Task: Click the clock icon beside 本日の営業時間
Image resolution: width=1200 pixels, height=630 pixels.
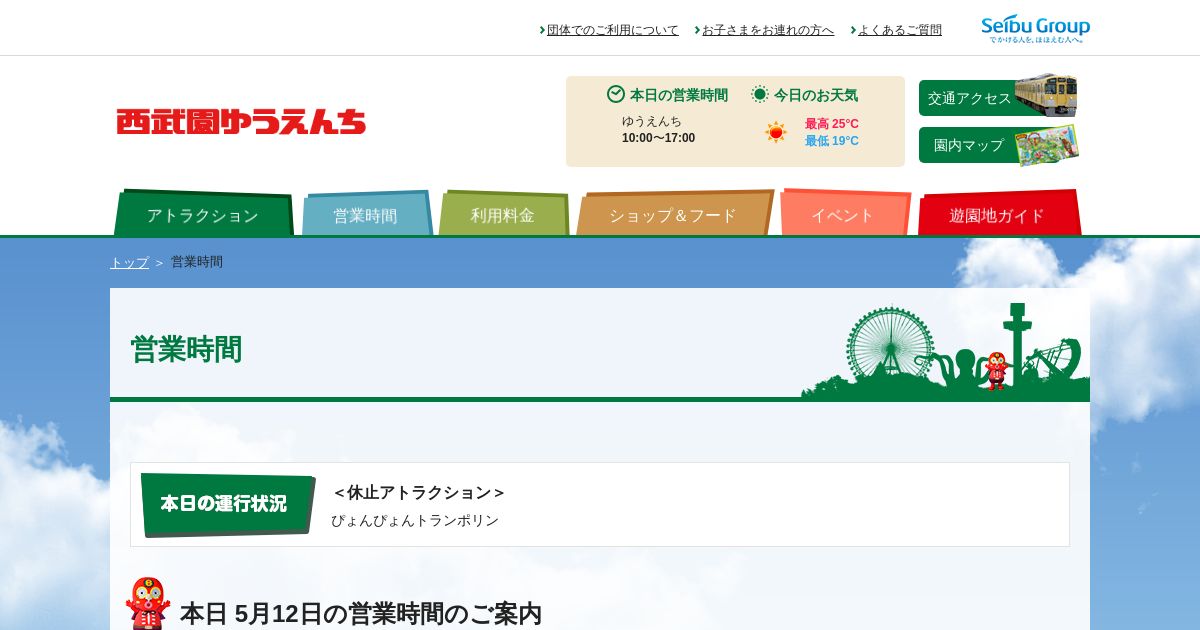Action: point(616,94)
